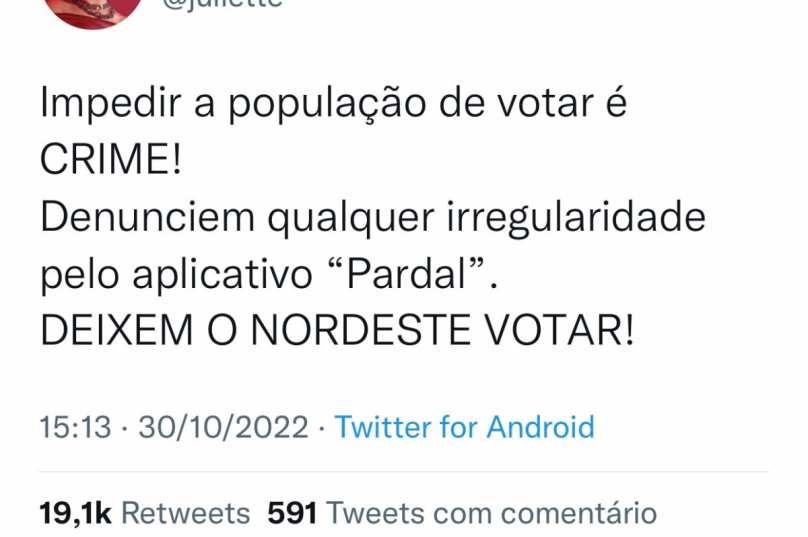The width and height of the screenshot is (808, 537).
Task: View the 19,1k Retweets list
Action: [x=144, y=514]
